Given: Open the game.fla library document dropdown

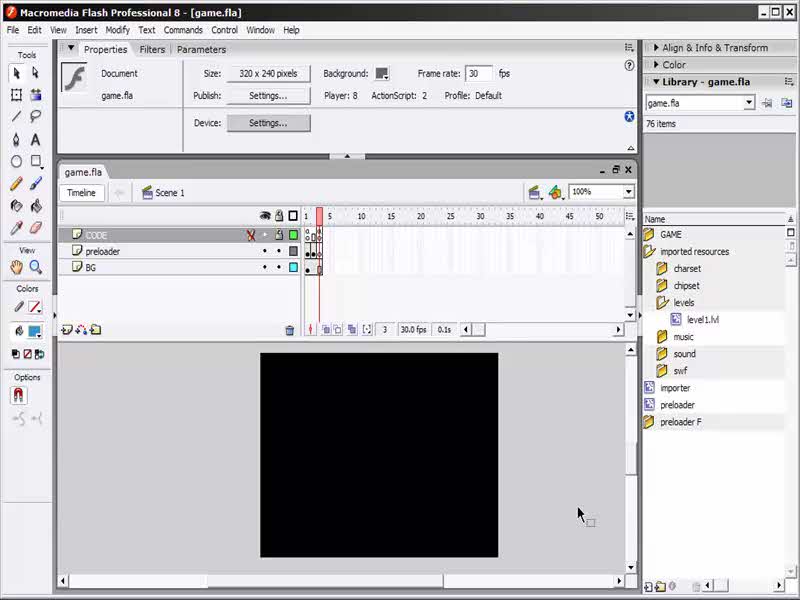Looking at the screenshot, I should click(x=748, y=103).
